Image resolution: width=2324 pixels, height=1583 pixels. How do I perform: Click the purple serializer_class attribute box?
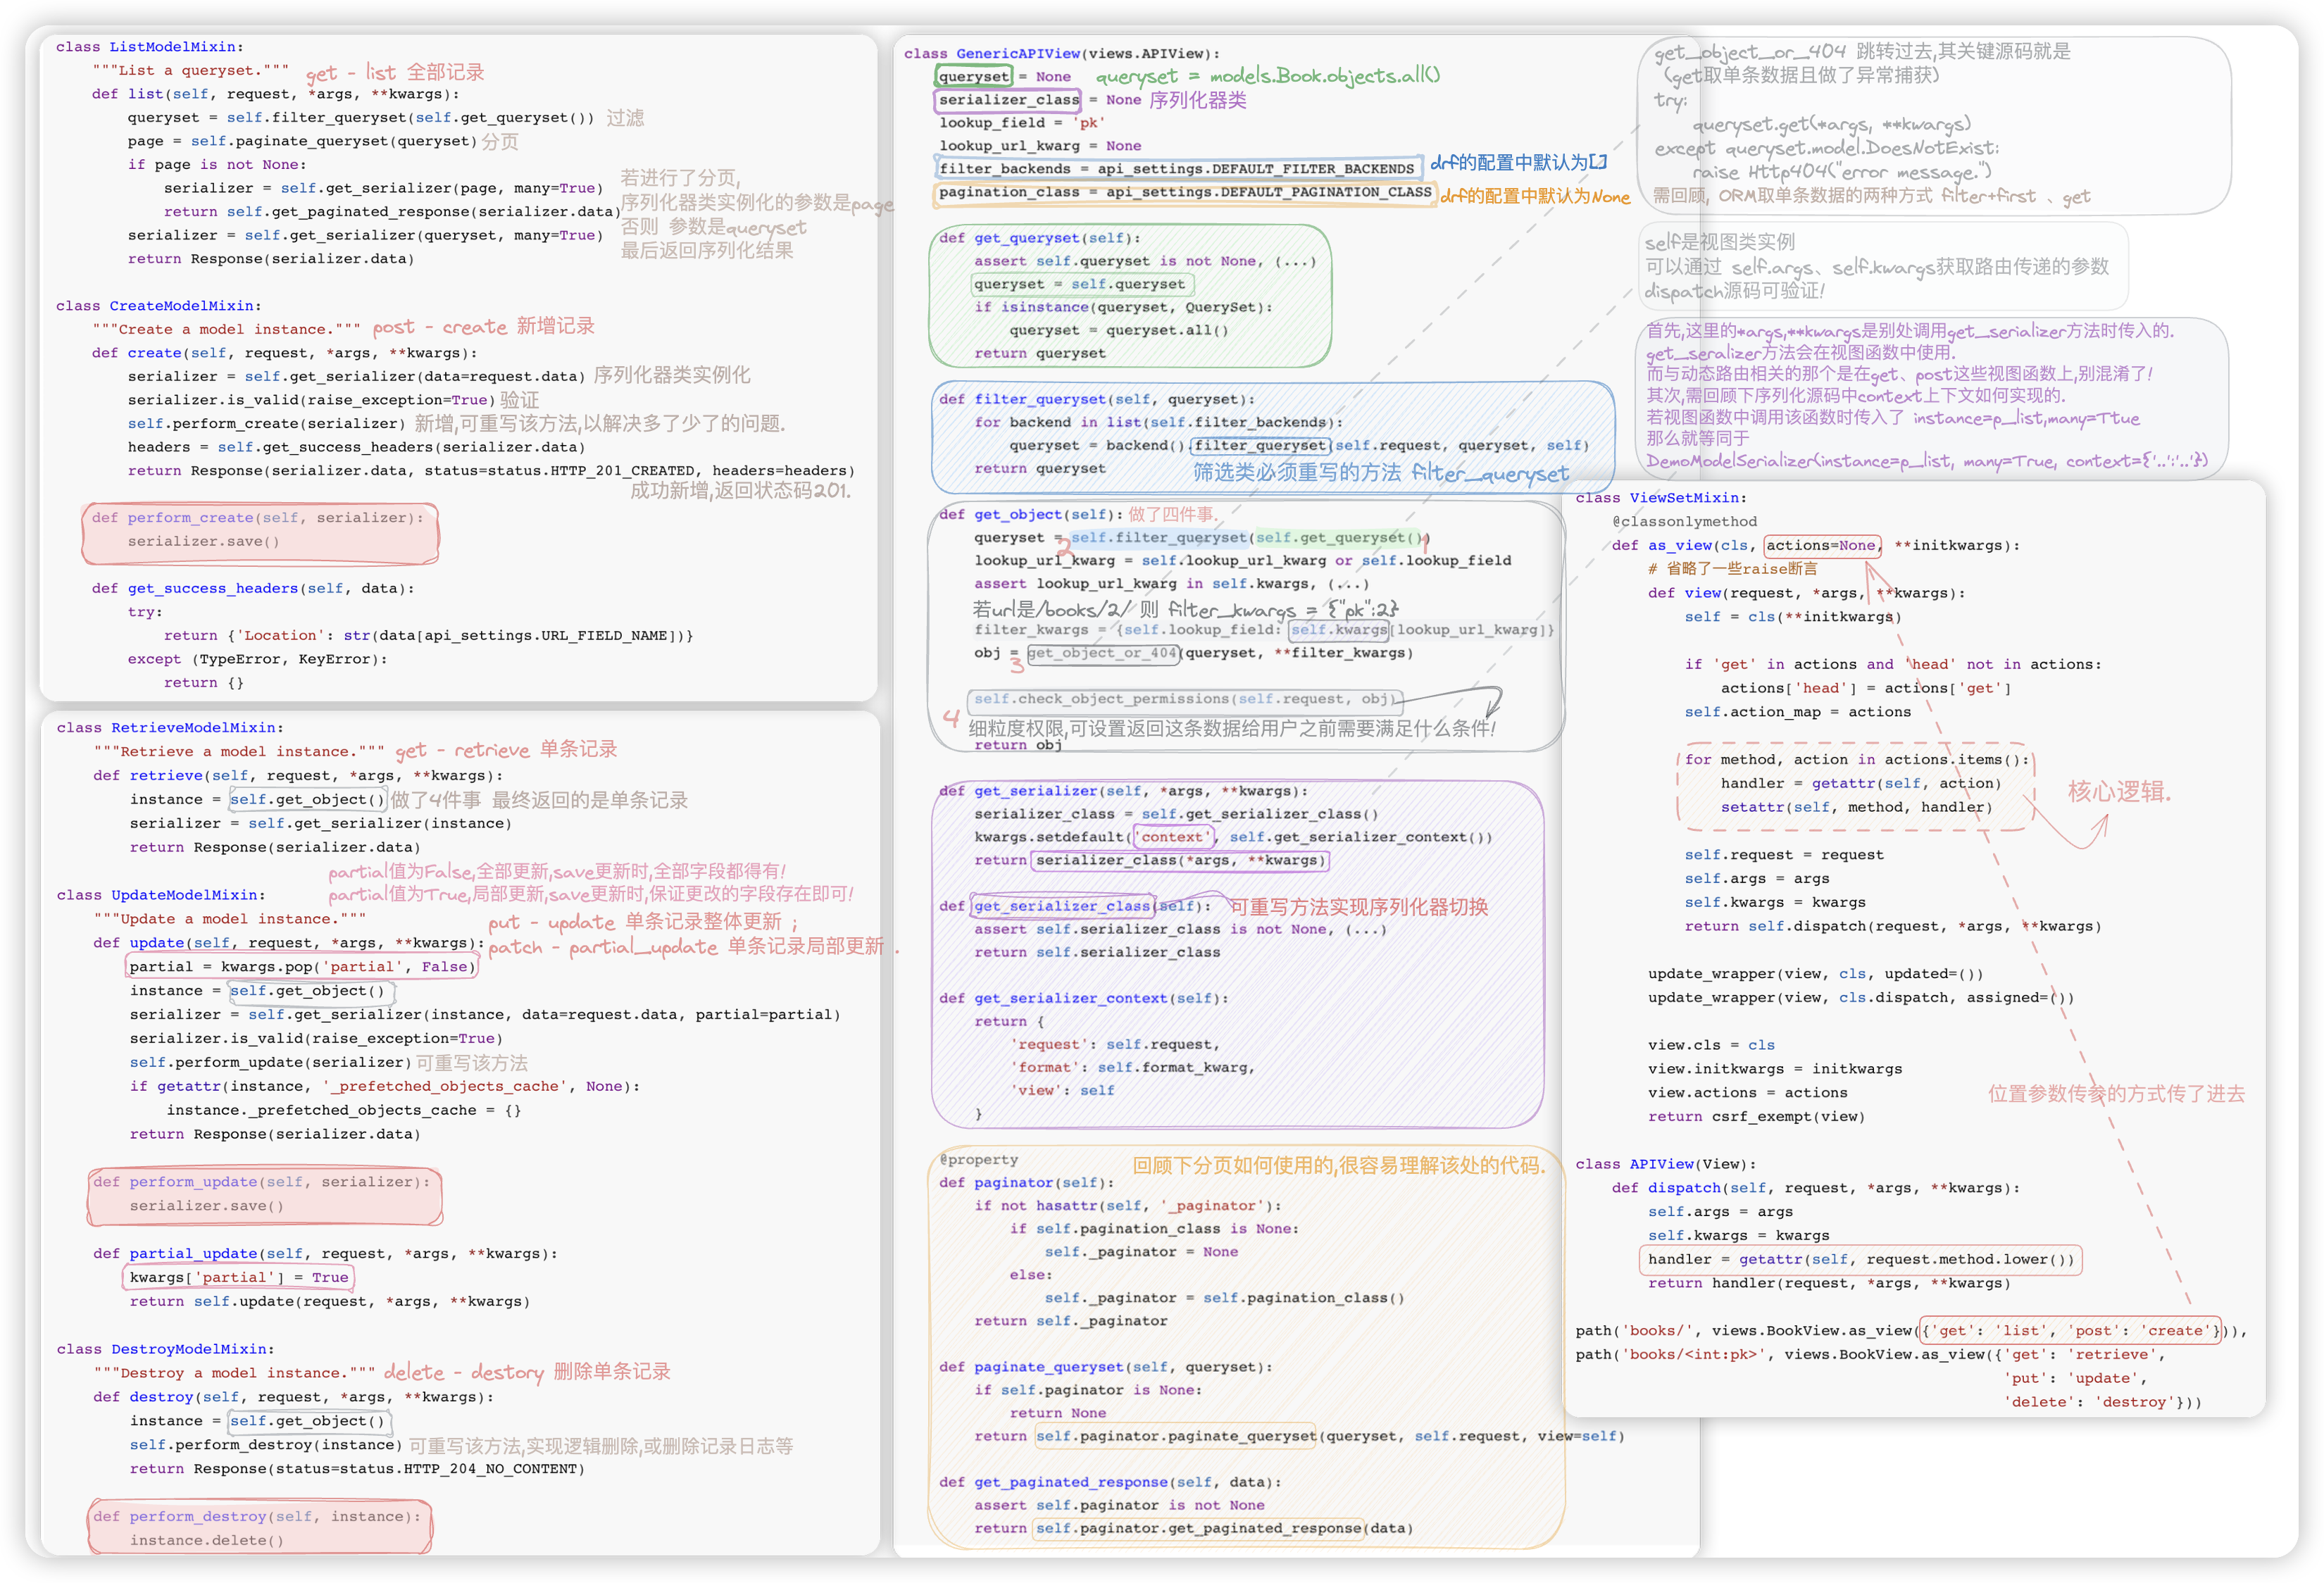1008,100
